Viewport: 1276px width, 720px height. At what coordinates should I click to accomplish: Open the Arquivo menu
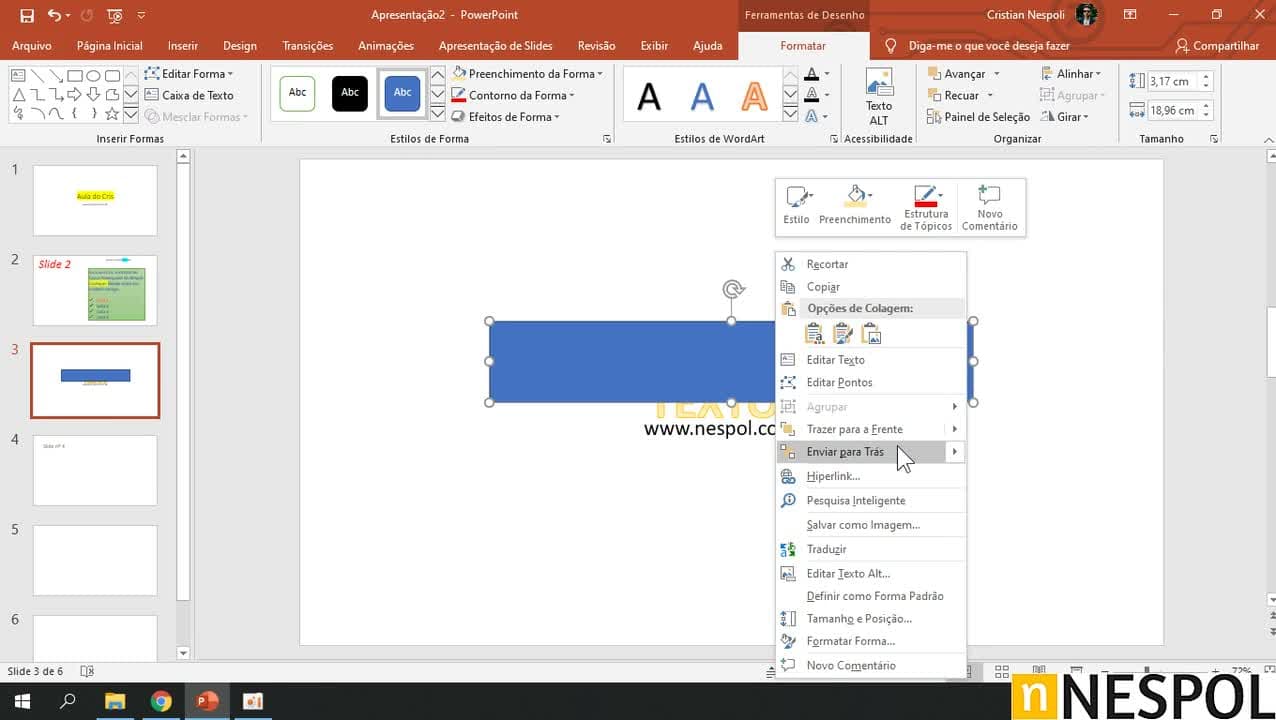[32, 46]
